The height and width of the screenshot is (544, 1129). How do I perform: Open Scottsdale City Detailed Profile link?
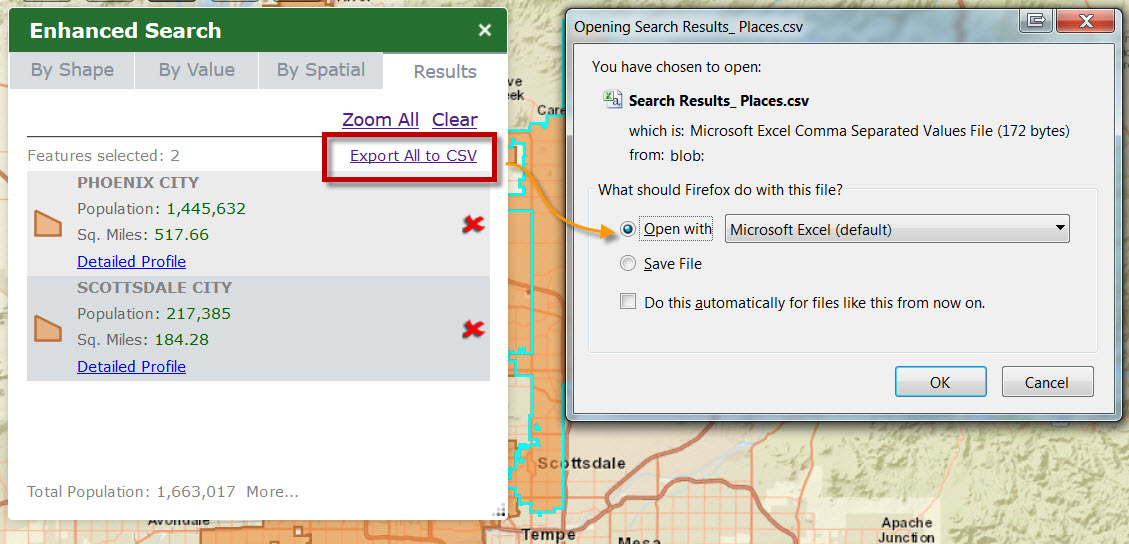(131, 366)
